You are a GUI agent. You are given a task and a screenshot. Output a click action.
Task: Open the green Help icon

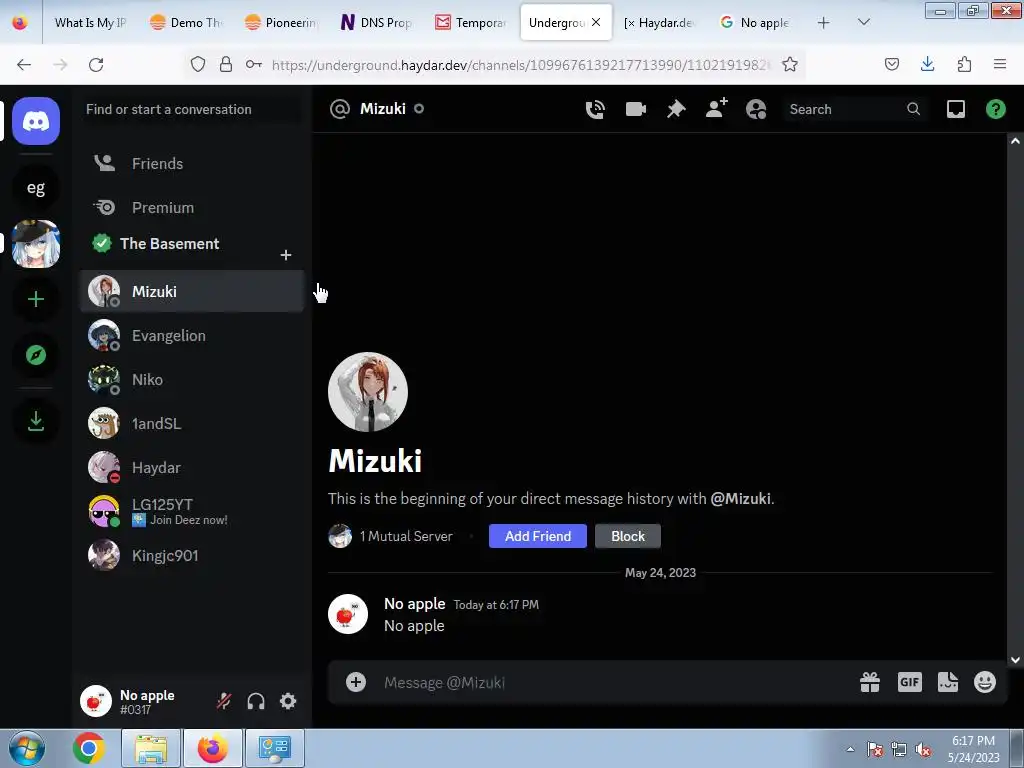995,109
